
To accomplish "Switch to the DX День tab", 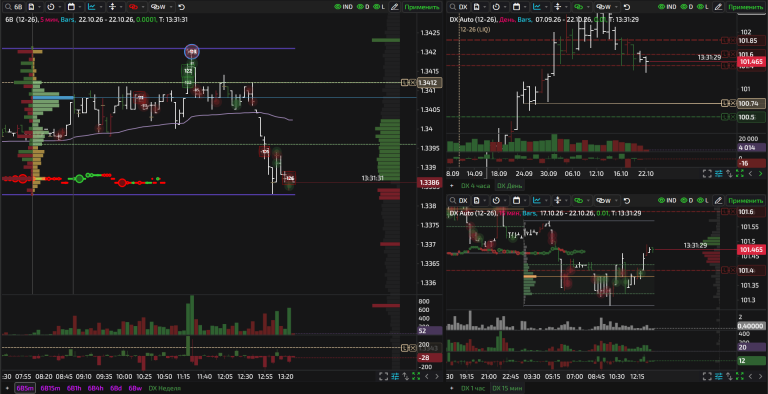I will tap(509, 186).
